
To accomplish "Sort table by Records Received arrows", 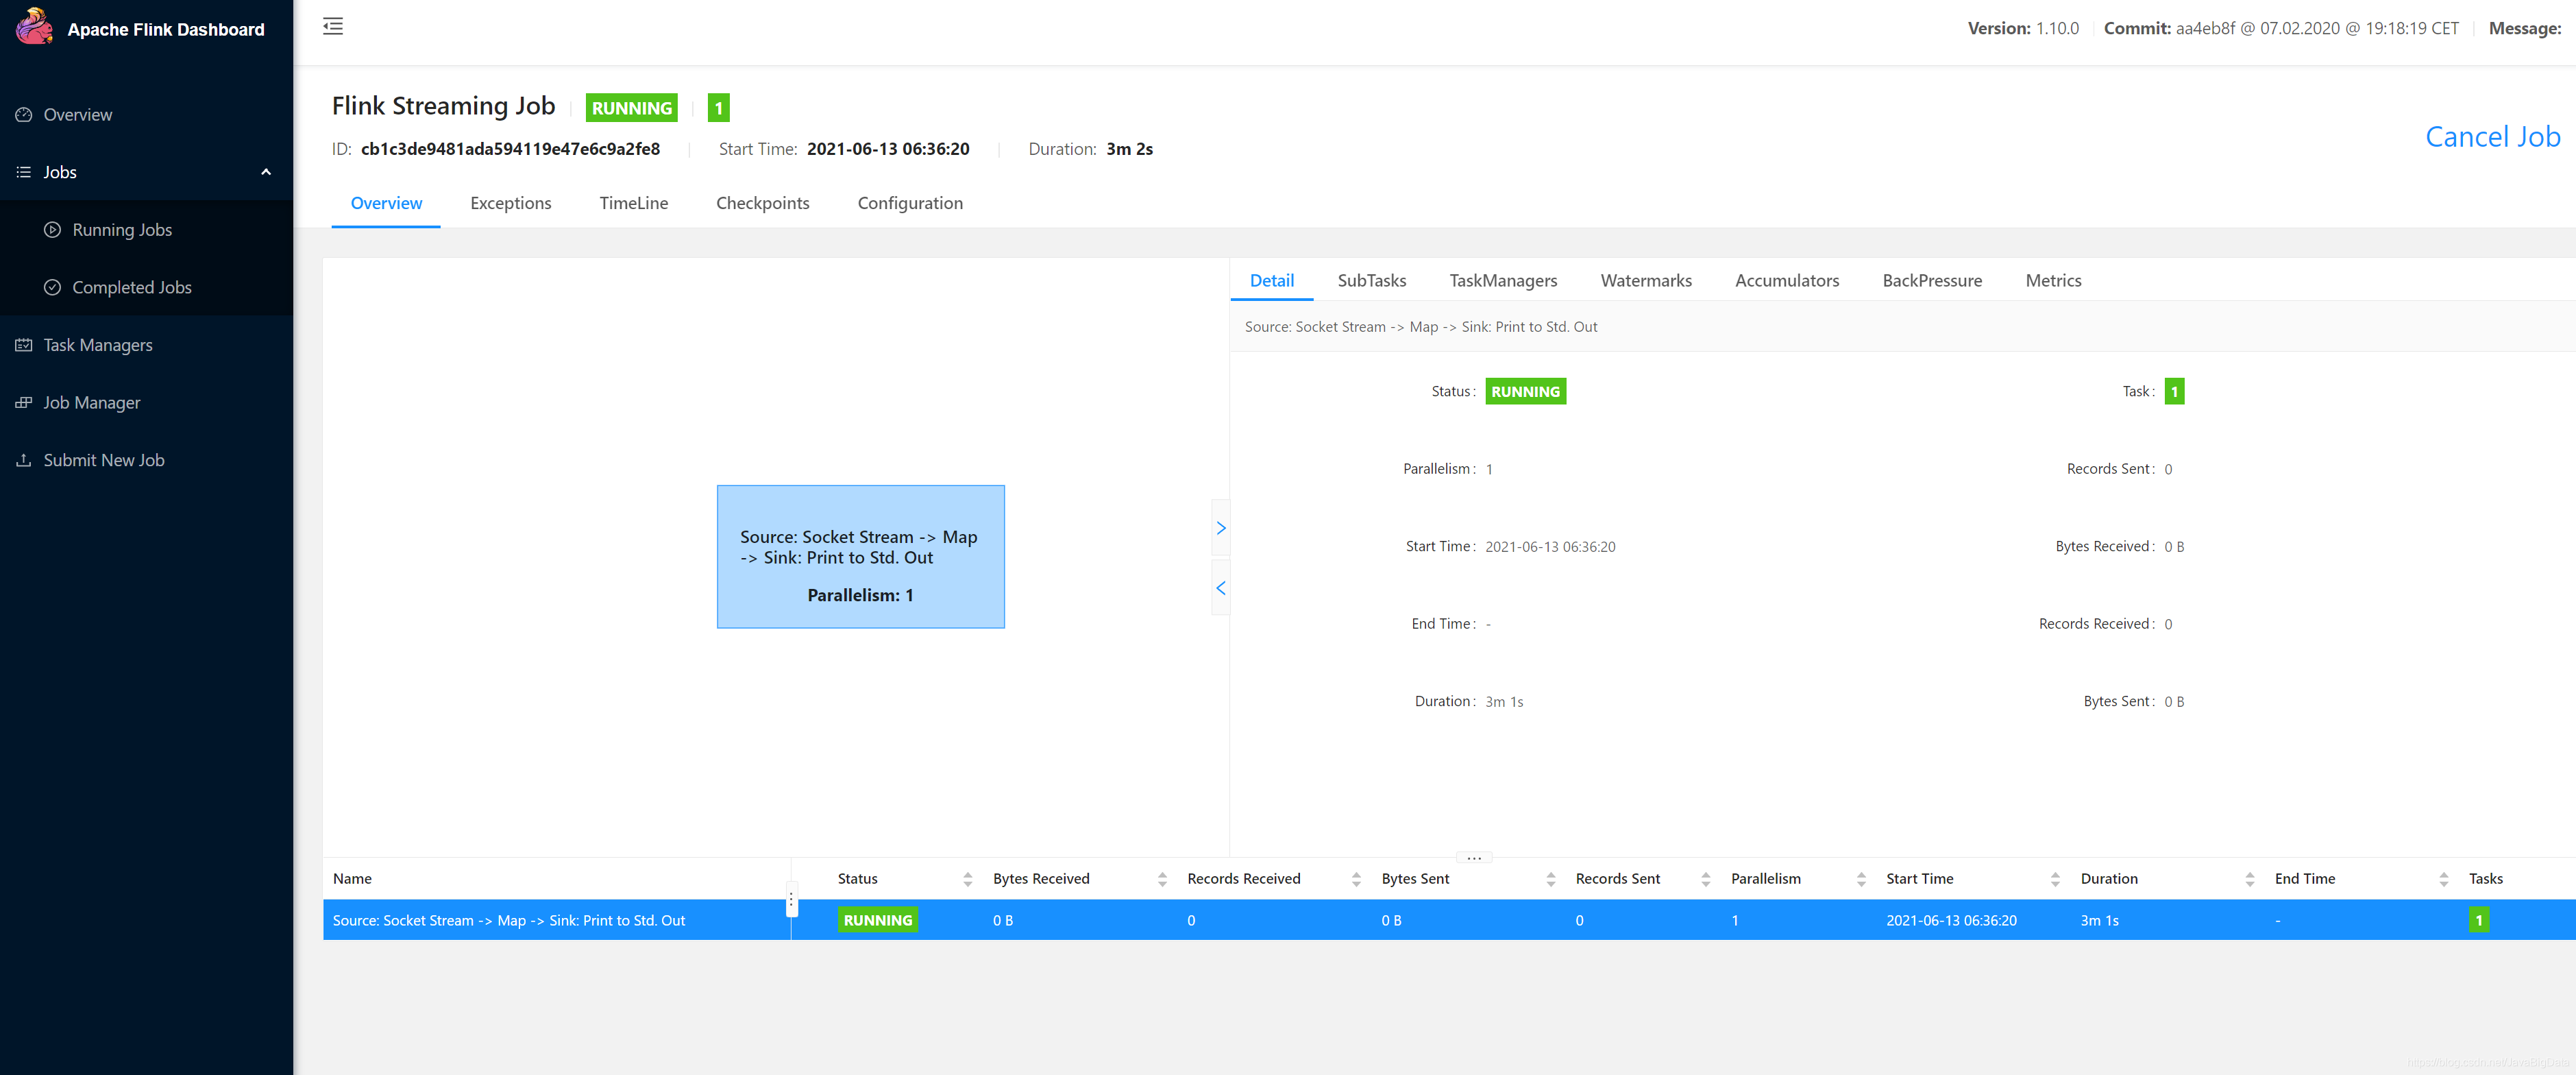I will coord(1356,879).
